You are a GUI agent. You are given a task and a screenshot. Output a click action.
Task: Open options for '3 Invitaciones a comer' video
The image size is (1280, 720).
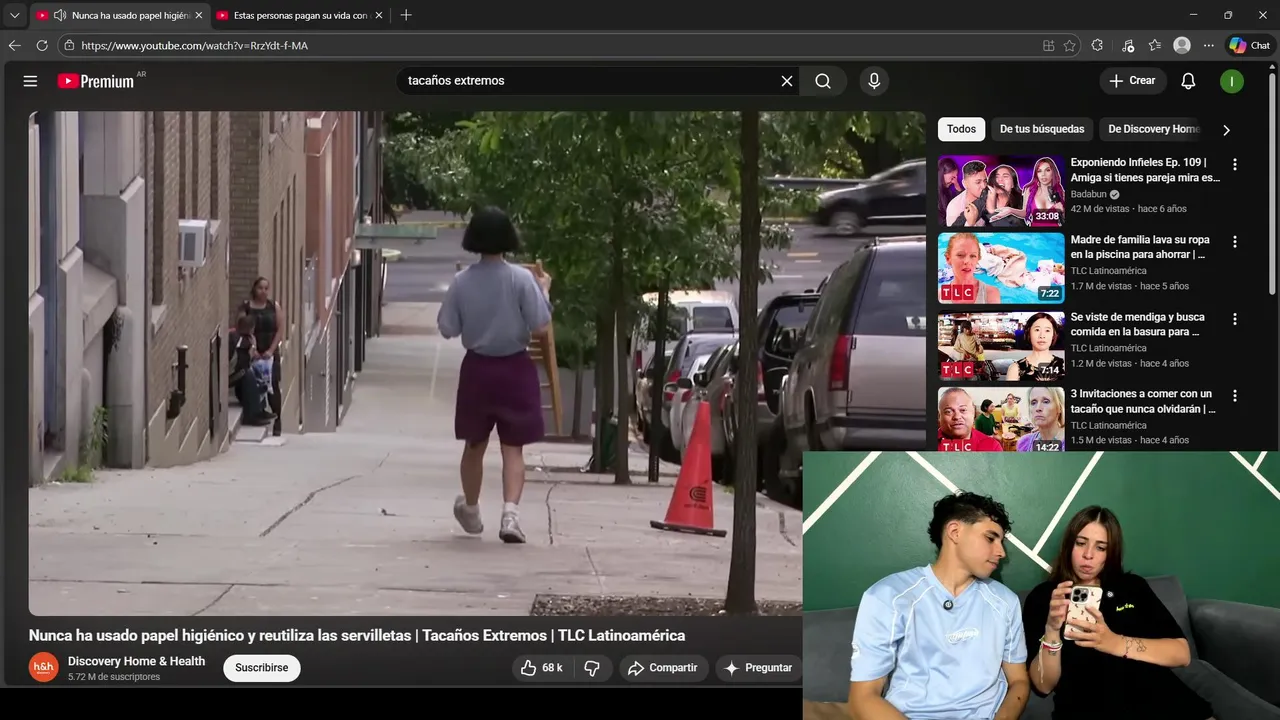[1235, 396]
